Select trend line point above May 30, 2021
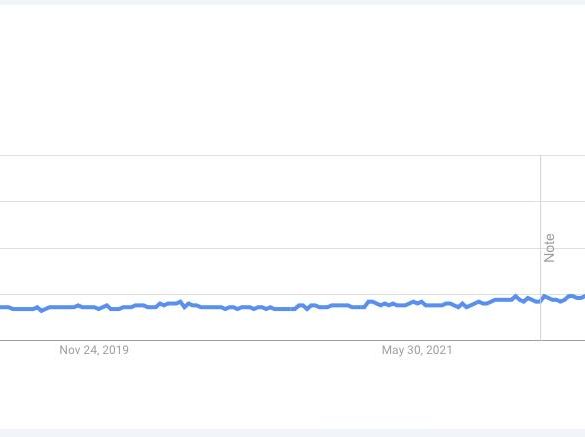585x437 pixels. [x=417, y=302]
